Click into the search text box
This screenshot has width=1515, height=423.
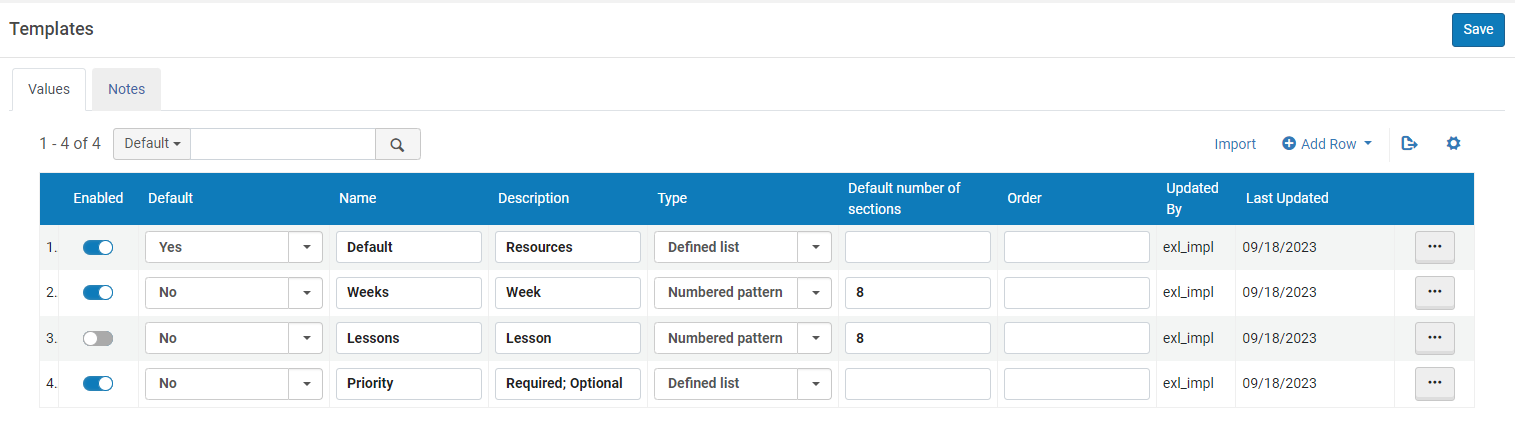click(283, 144)
